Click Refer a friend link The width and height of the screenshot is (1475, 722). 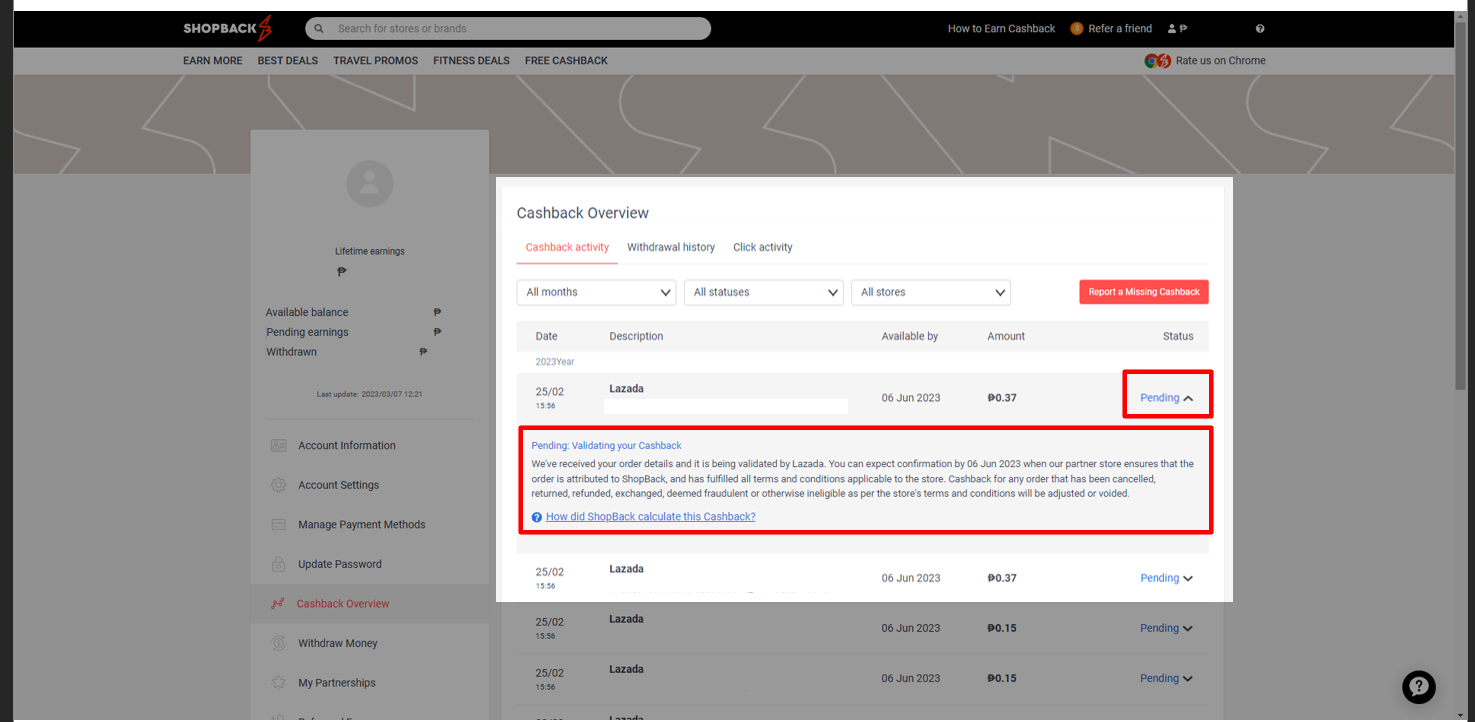point(1120,29)
